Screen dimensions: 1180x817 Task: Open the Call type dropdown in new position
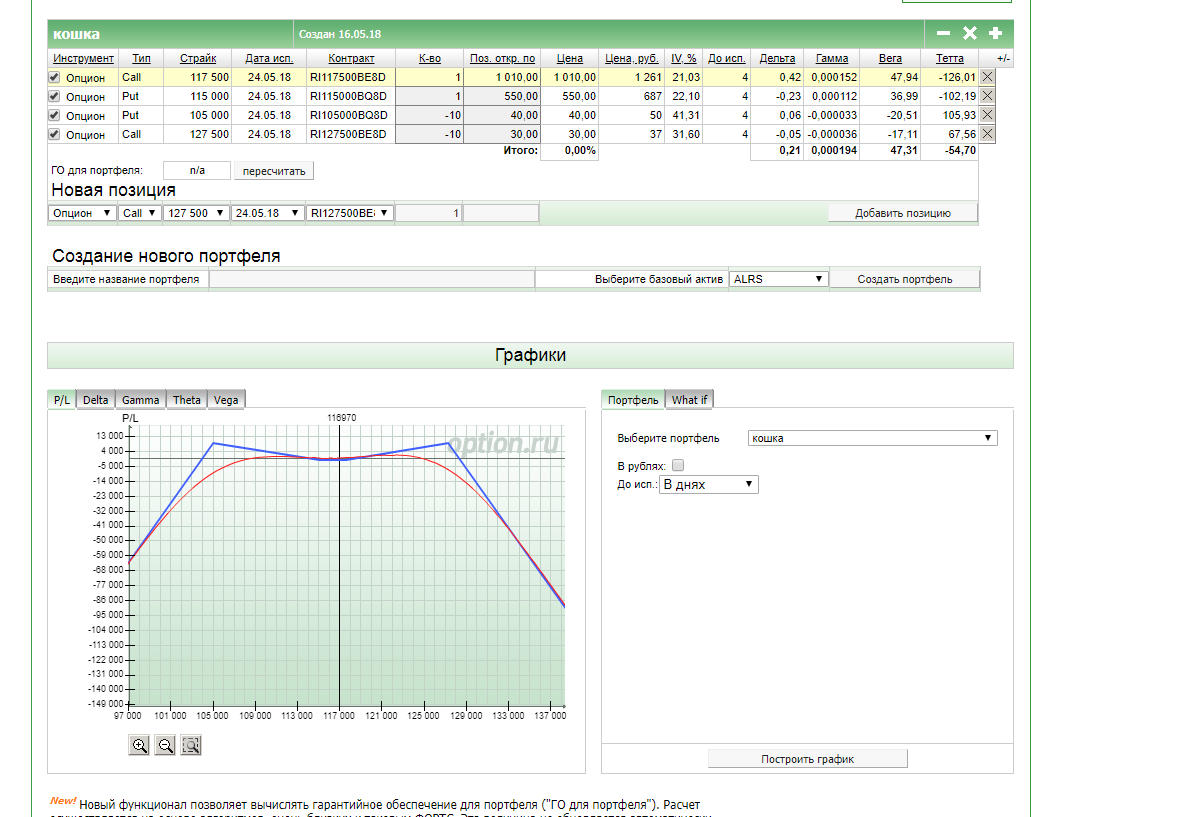pyautogui.click(x=139, y=213)
